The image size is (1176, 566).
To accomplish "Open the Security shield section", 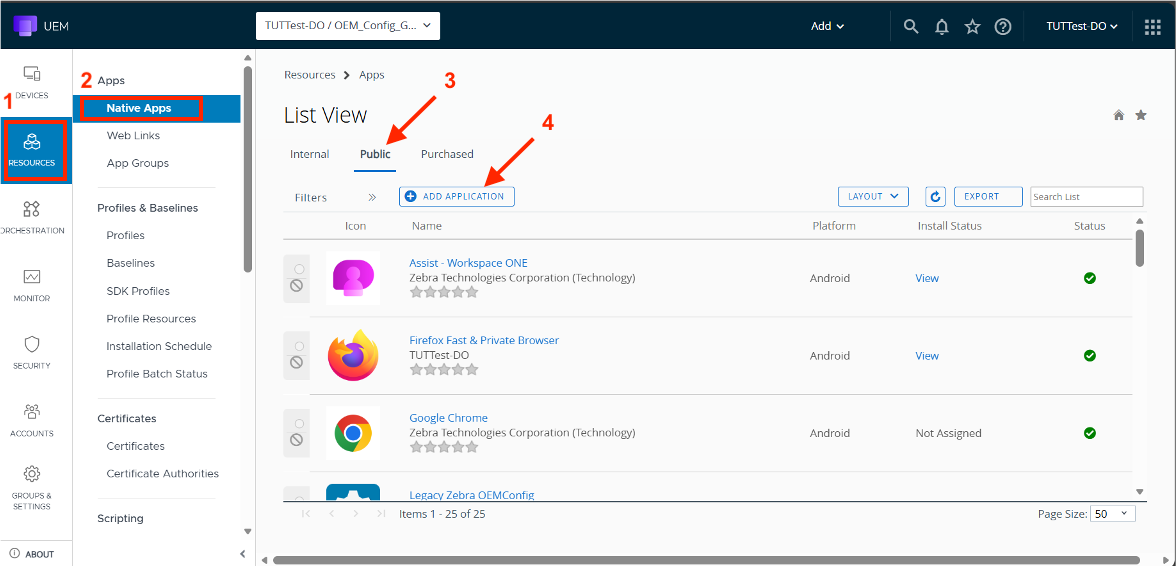I will (31, 351).
